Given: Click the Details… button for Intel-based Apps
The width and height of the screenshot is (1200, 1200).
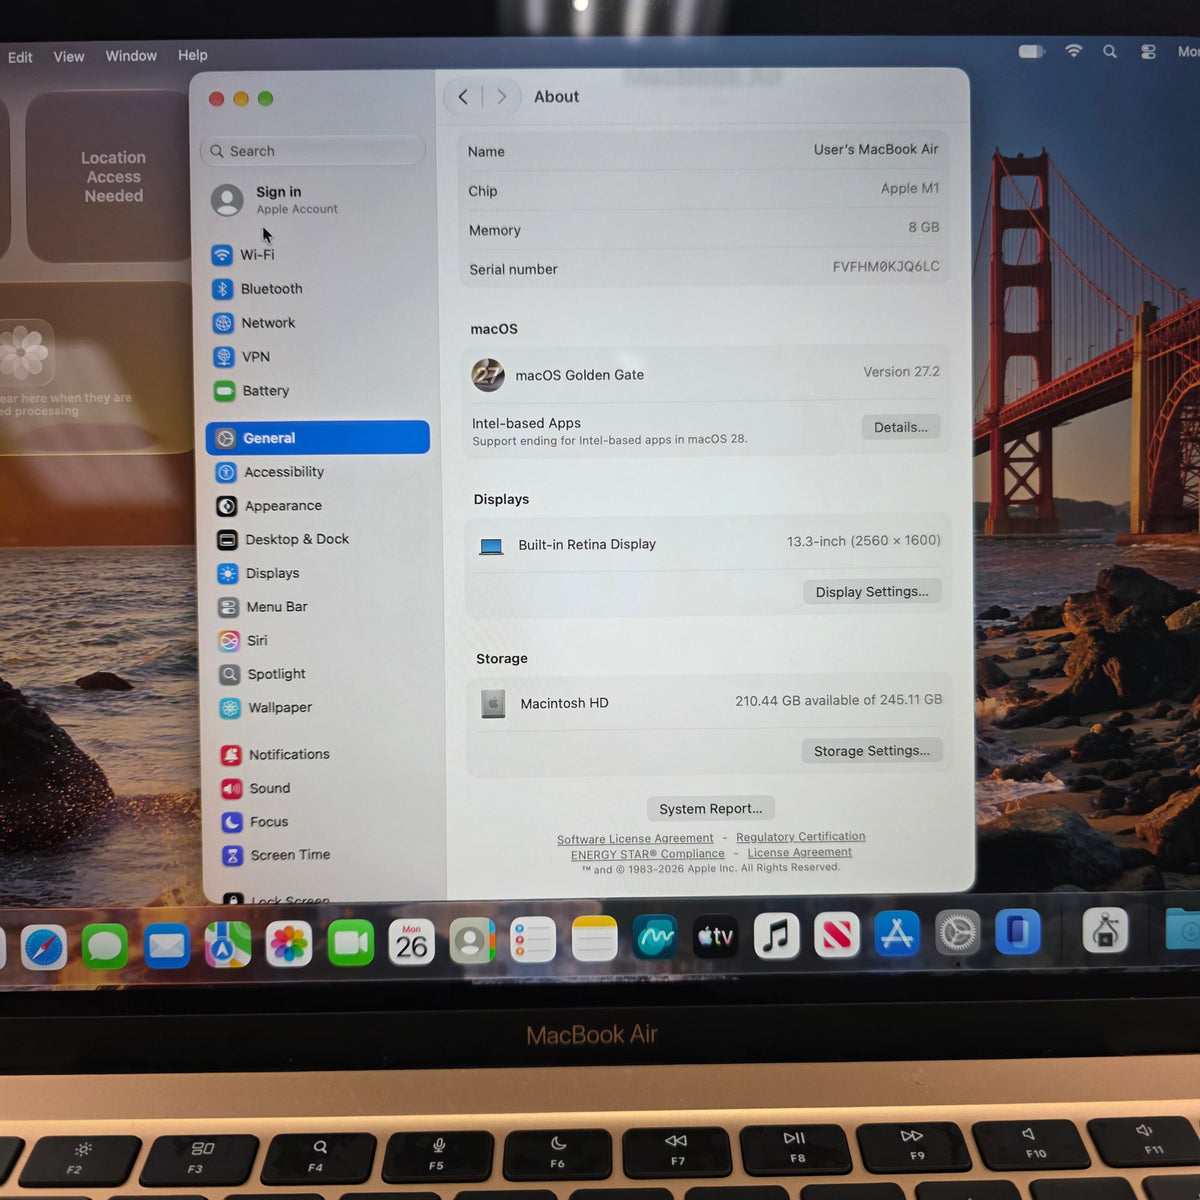Looking at the screenshot, I should pyautogui.click(x=901, y=427).
